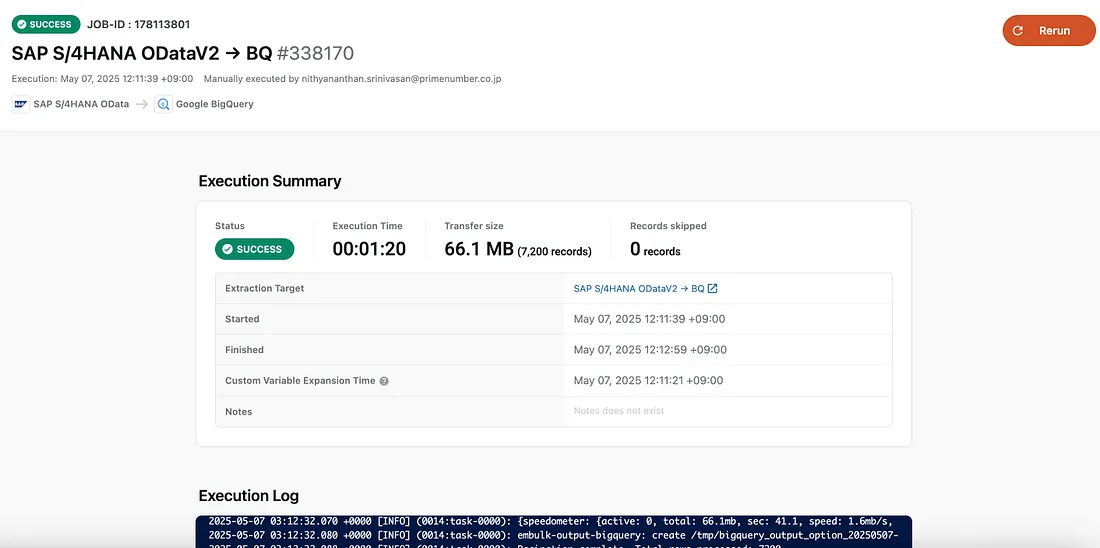Click the Records skipped value 0 records

tap(655, 250)
